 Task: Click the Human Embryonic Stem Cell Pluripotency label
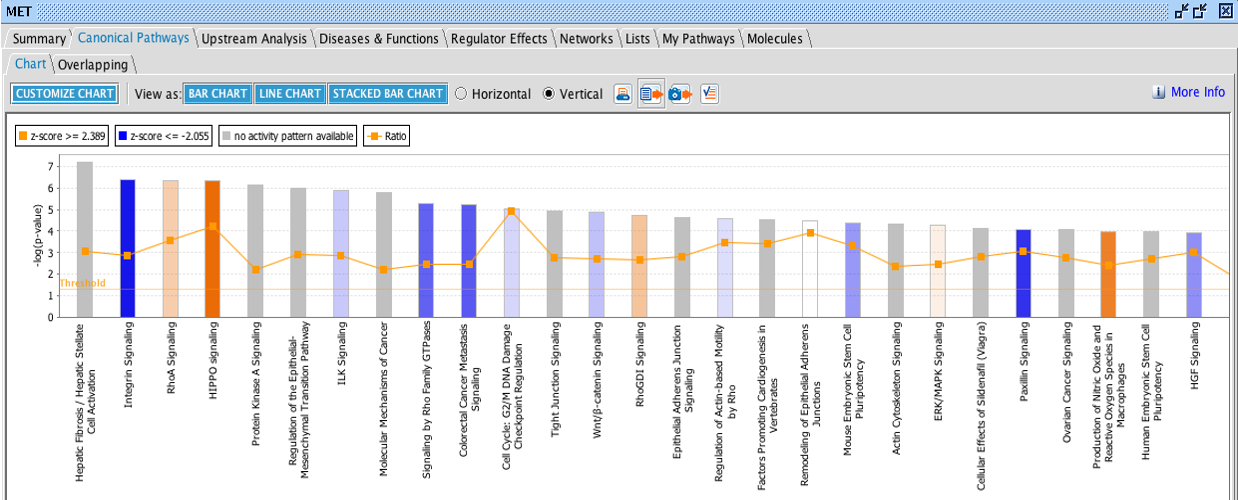tap(1151, 393)
